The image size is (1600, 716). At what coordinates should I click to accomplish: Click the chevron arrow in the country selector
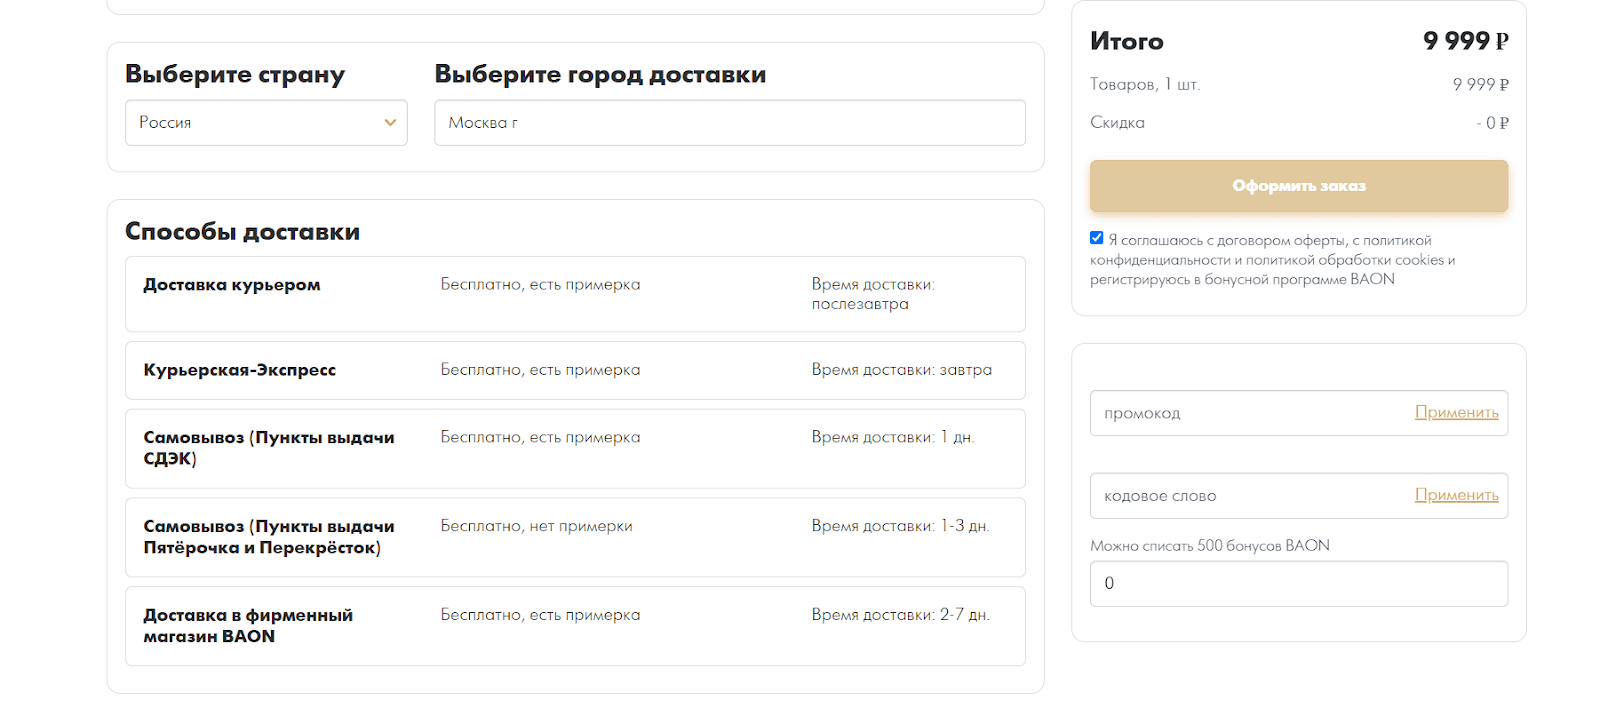point(390,122)
